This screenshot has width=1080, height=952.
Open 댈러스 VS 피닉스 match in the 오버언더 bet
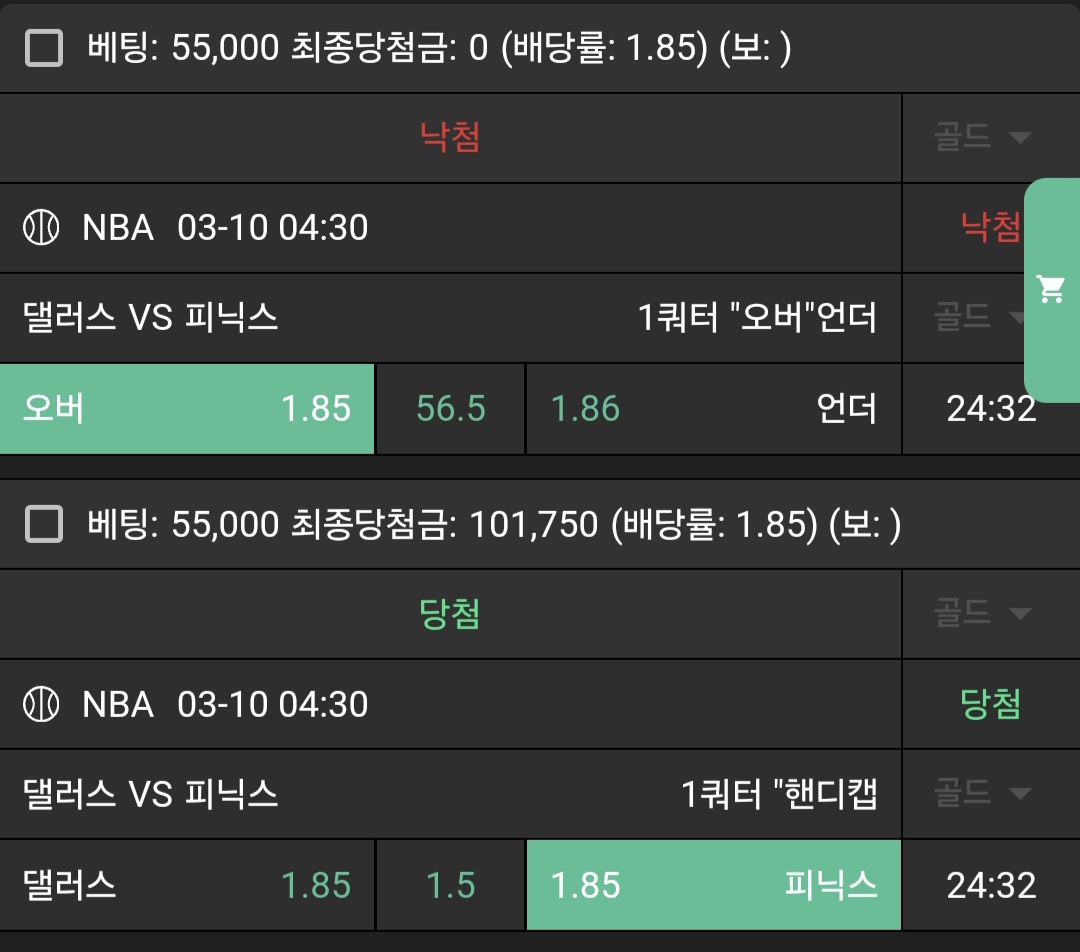pyautogui.click(x=150, y=318)
